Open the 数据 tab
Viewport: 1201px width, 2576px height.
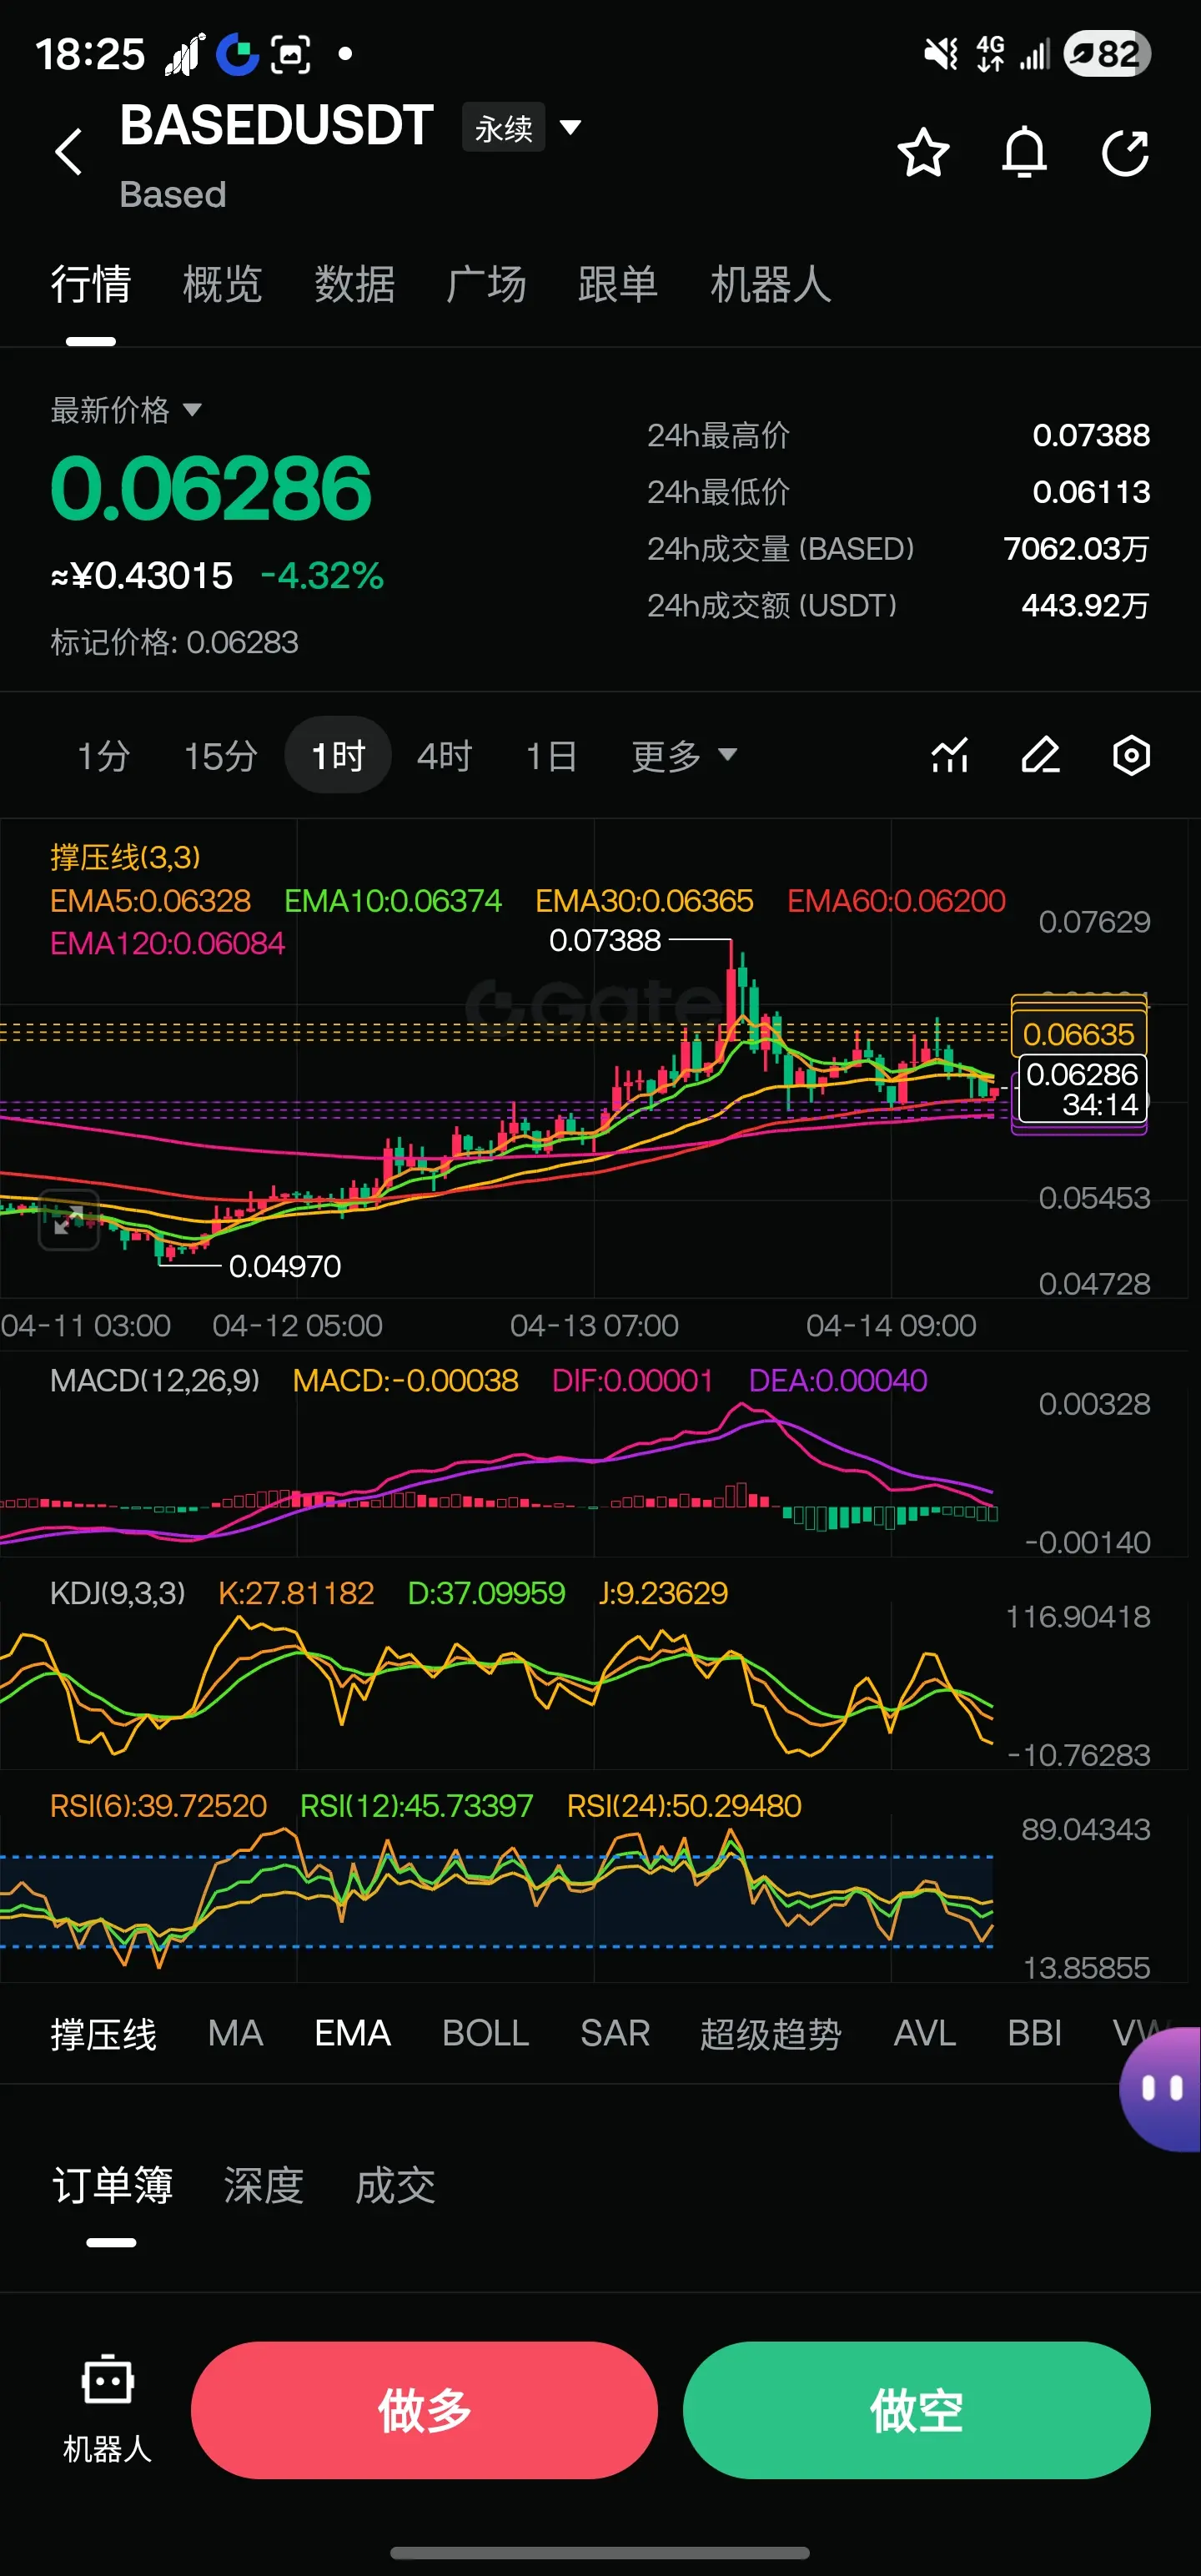click(x=354, y=285)
